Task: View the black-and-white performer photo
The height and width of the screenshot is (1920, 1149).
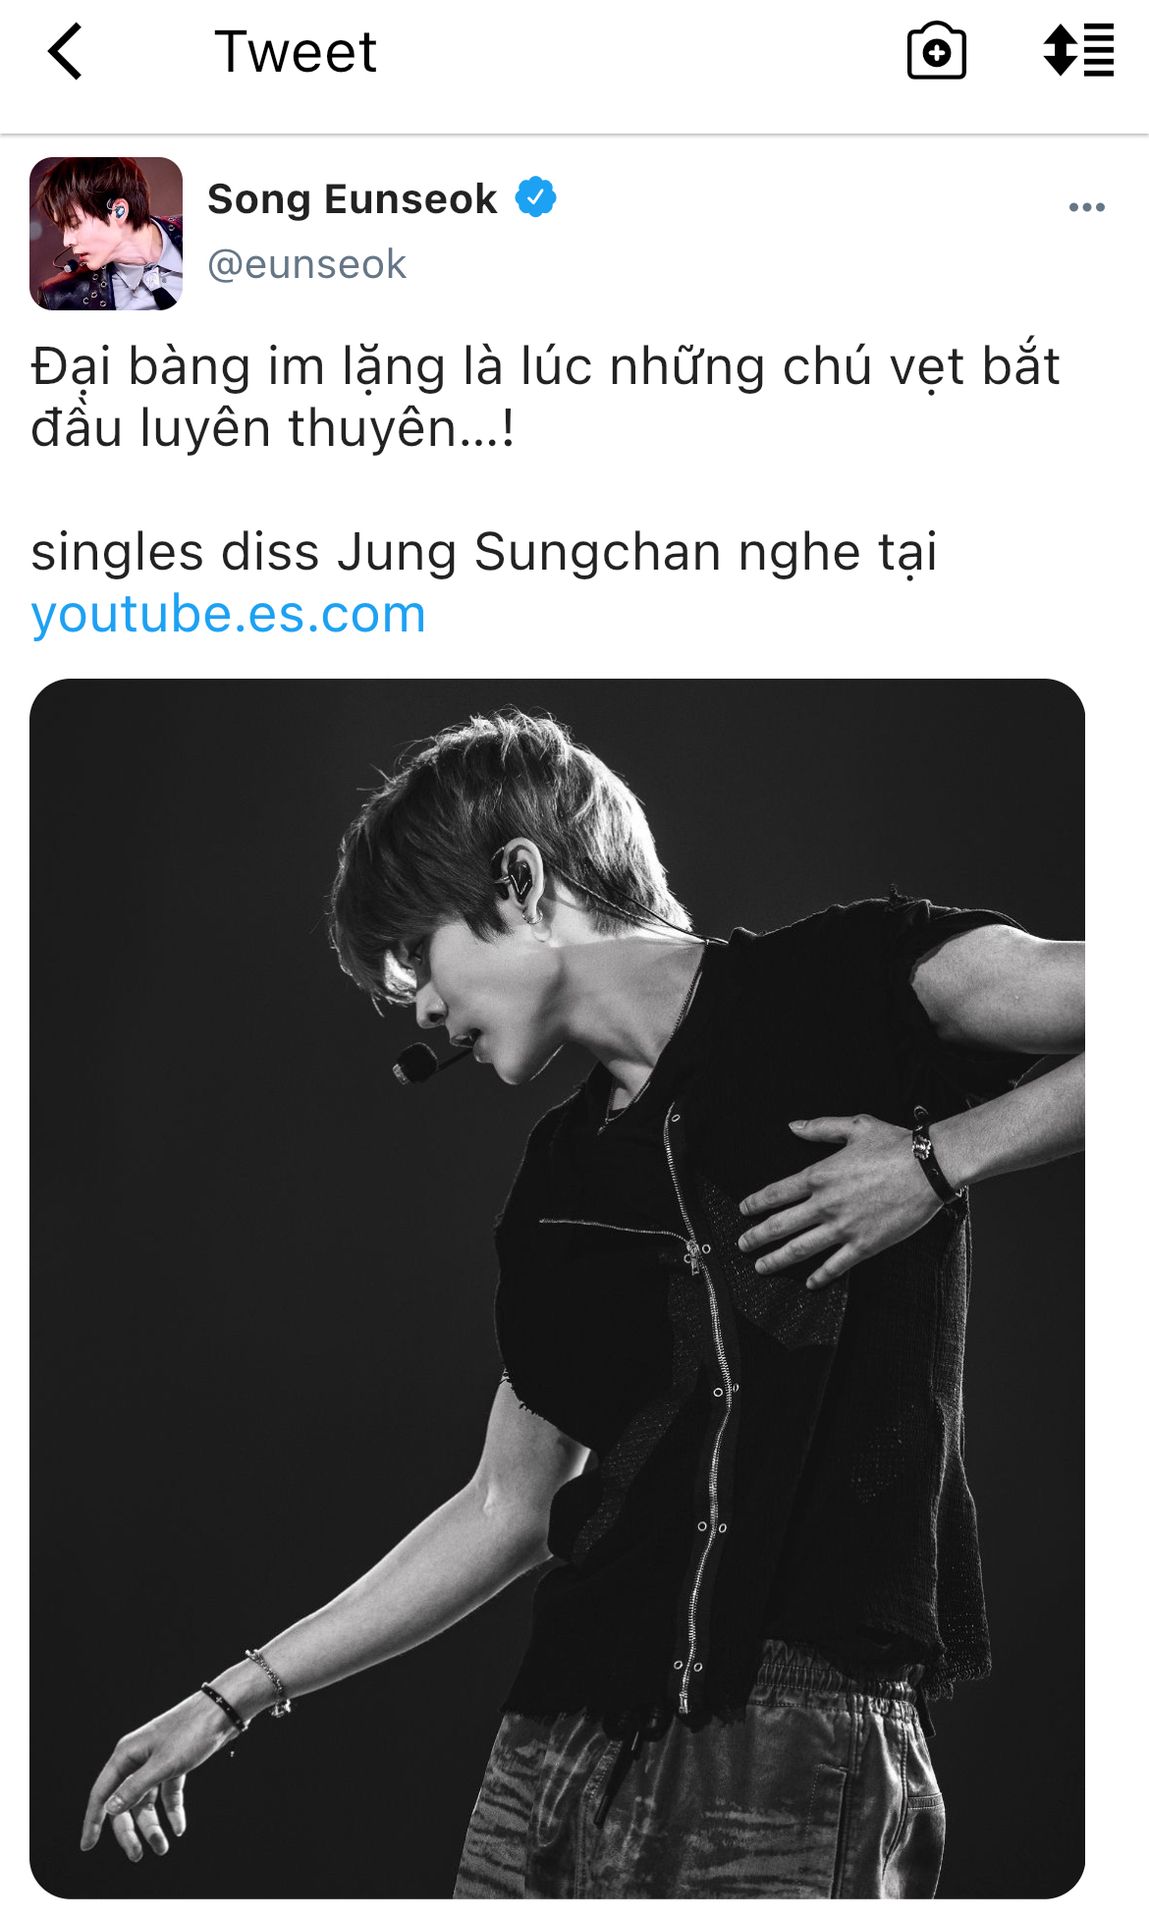Action: click(x=557, y=1288)
